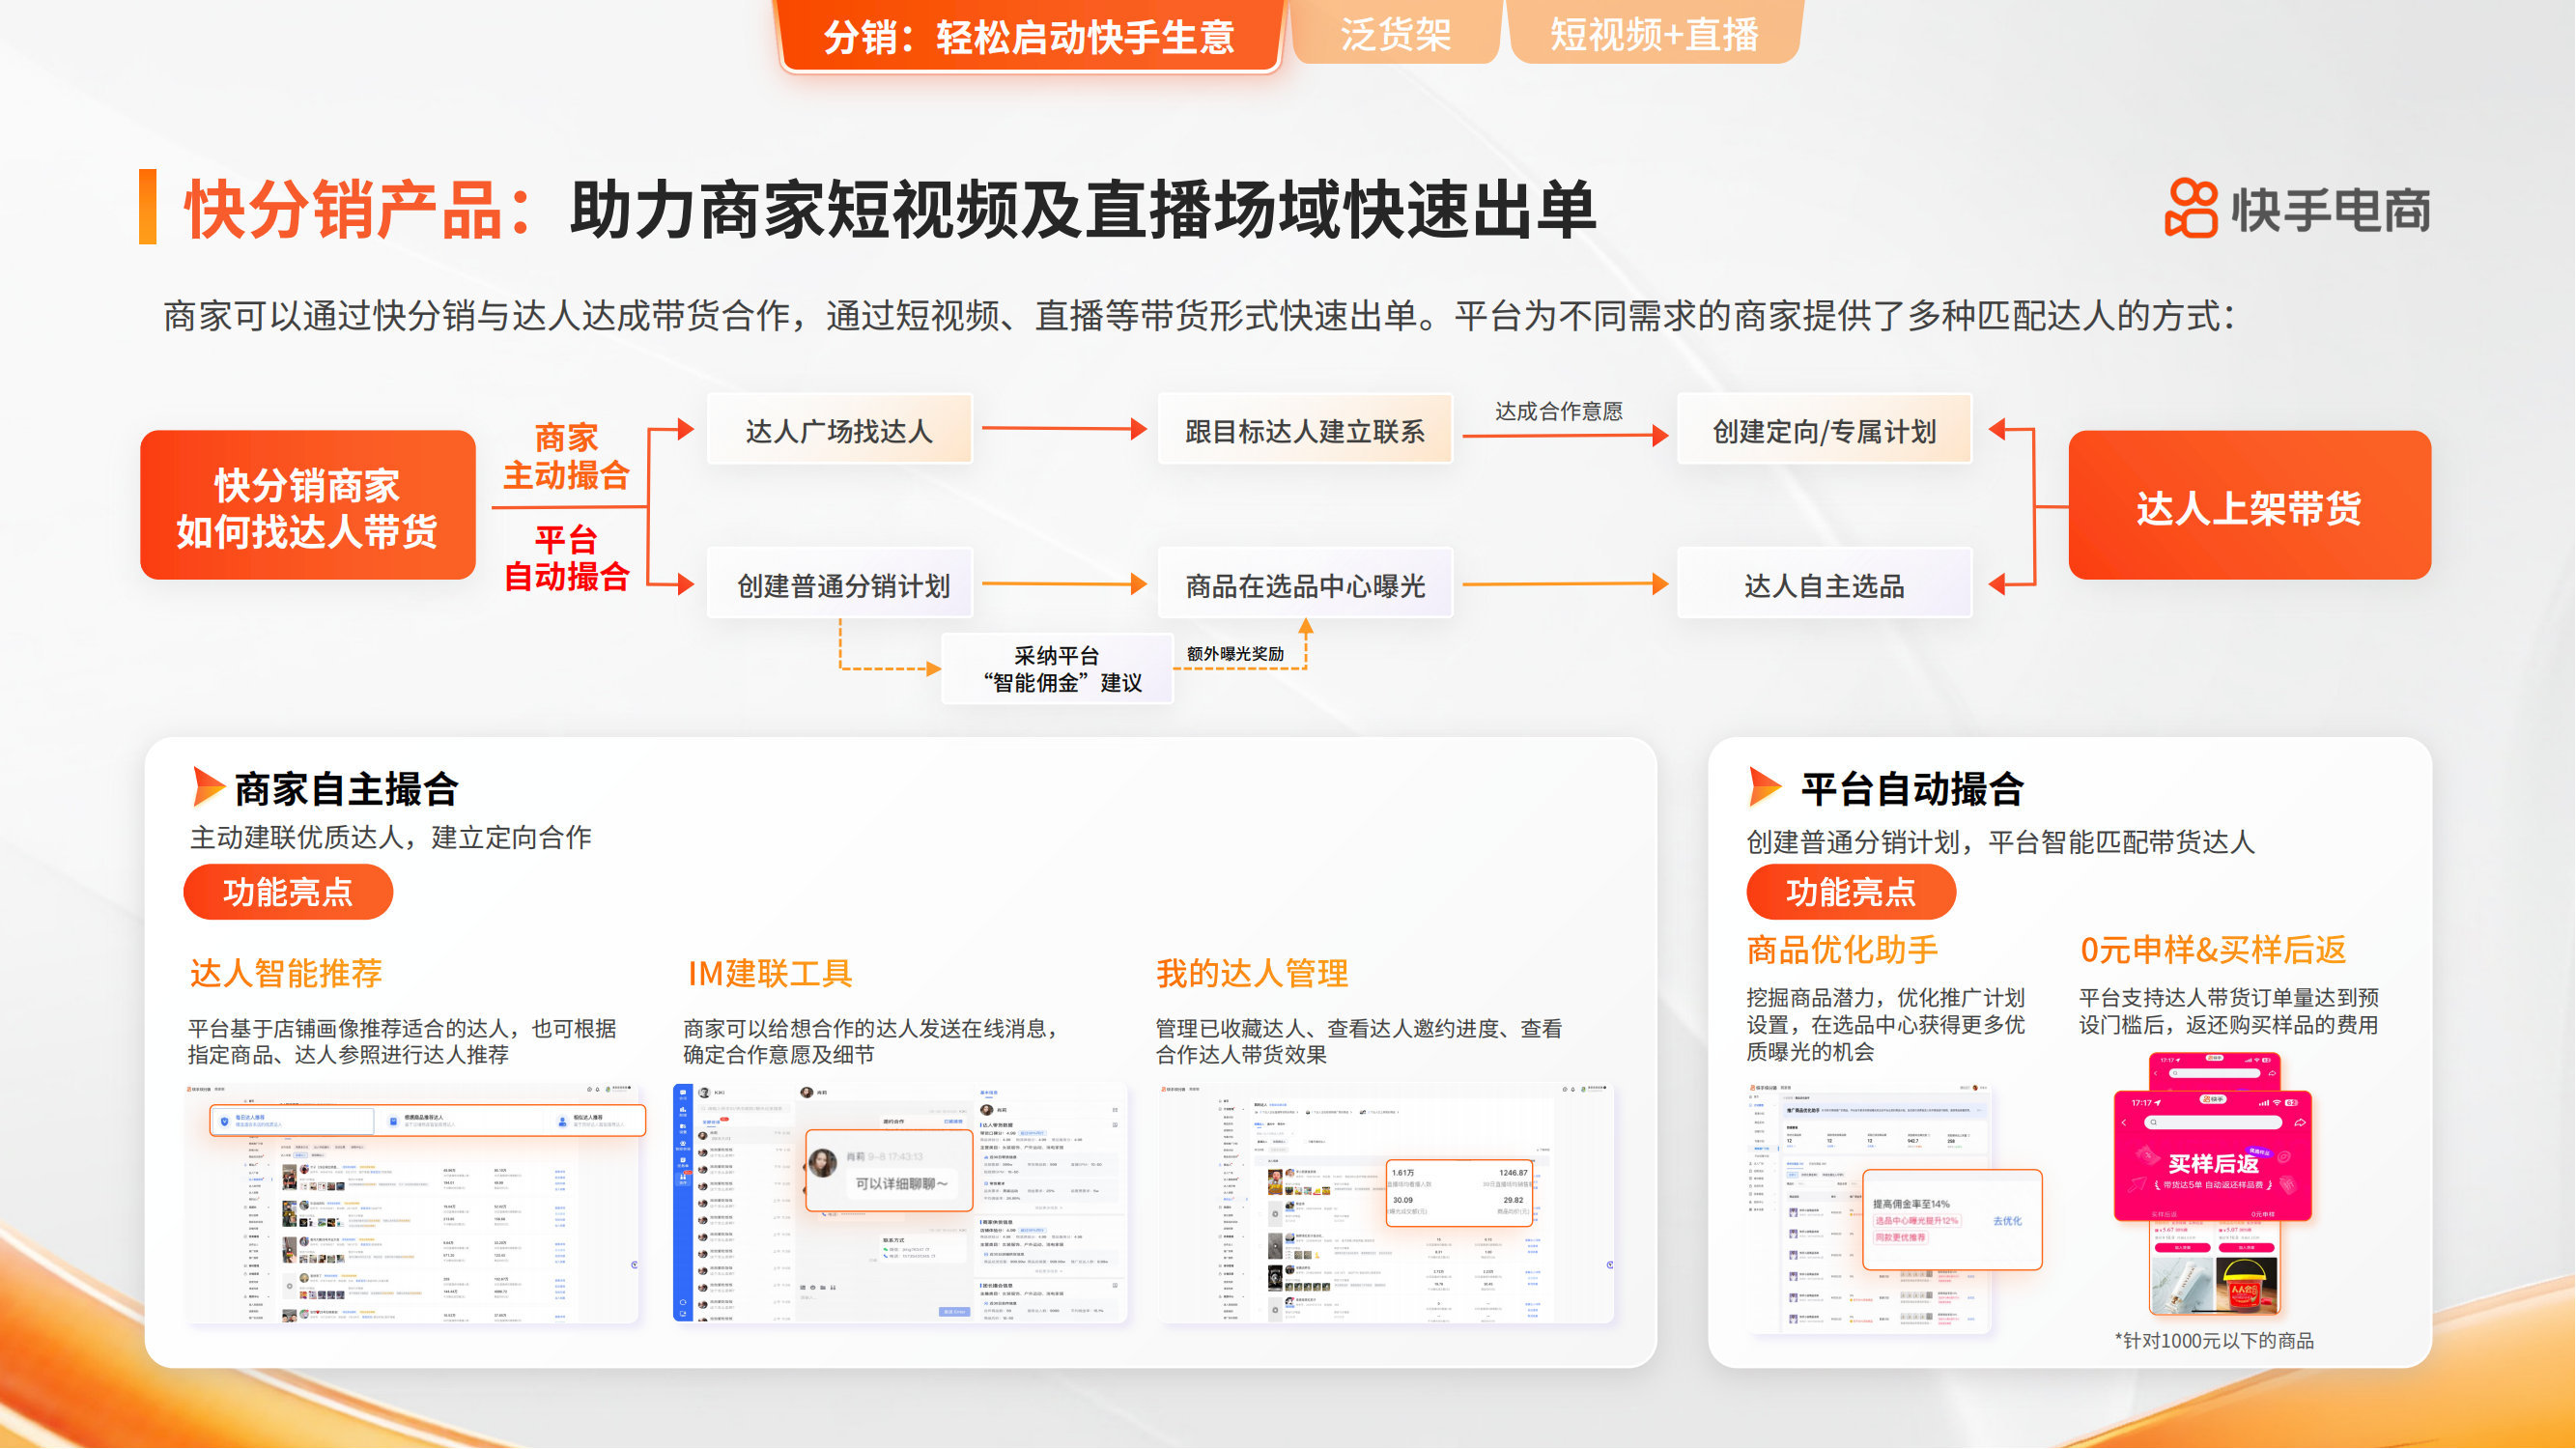Click the 30.09 stat value

(1403, 1200)
